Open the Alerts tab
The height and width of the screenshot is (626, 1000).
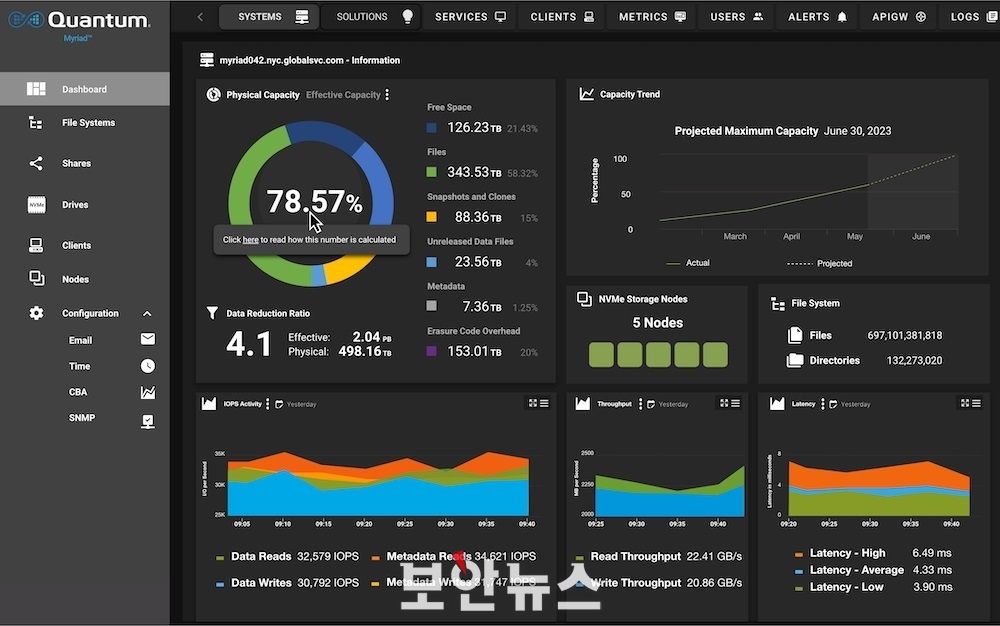tap(817, 17)
